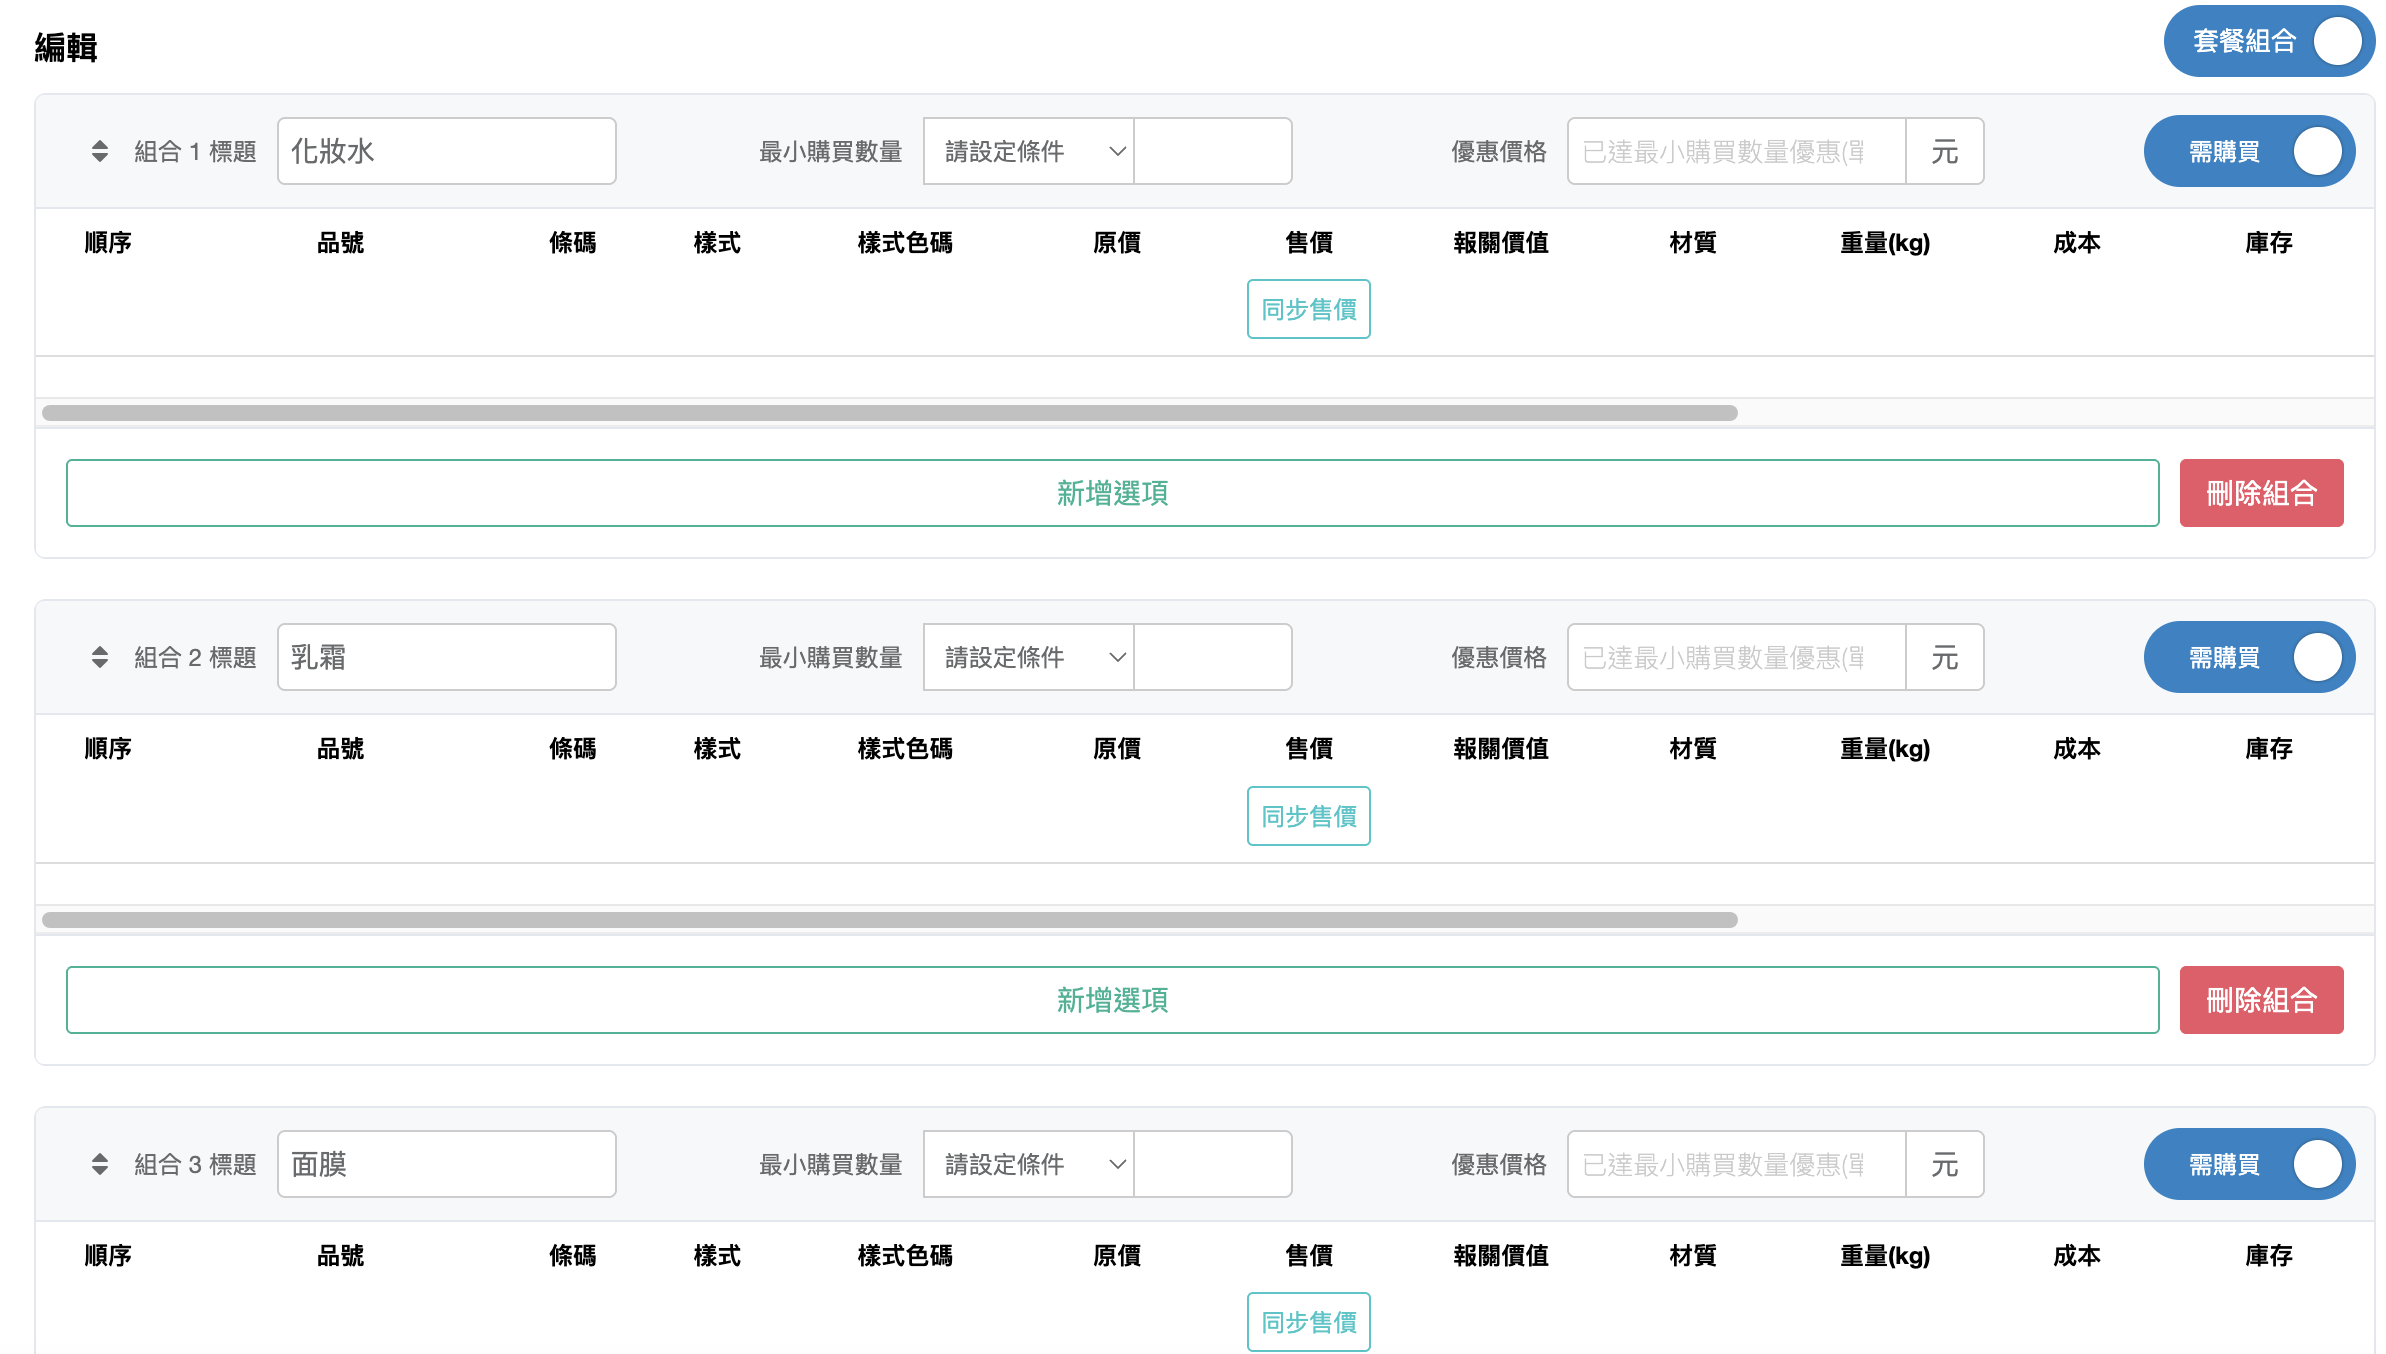The image size is (2386, 1354).
Task: Click 同步售價 button in 化妝水 group
Action: (x=1308, y=309)
